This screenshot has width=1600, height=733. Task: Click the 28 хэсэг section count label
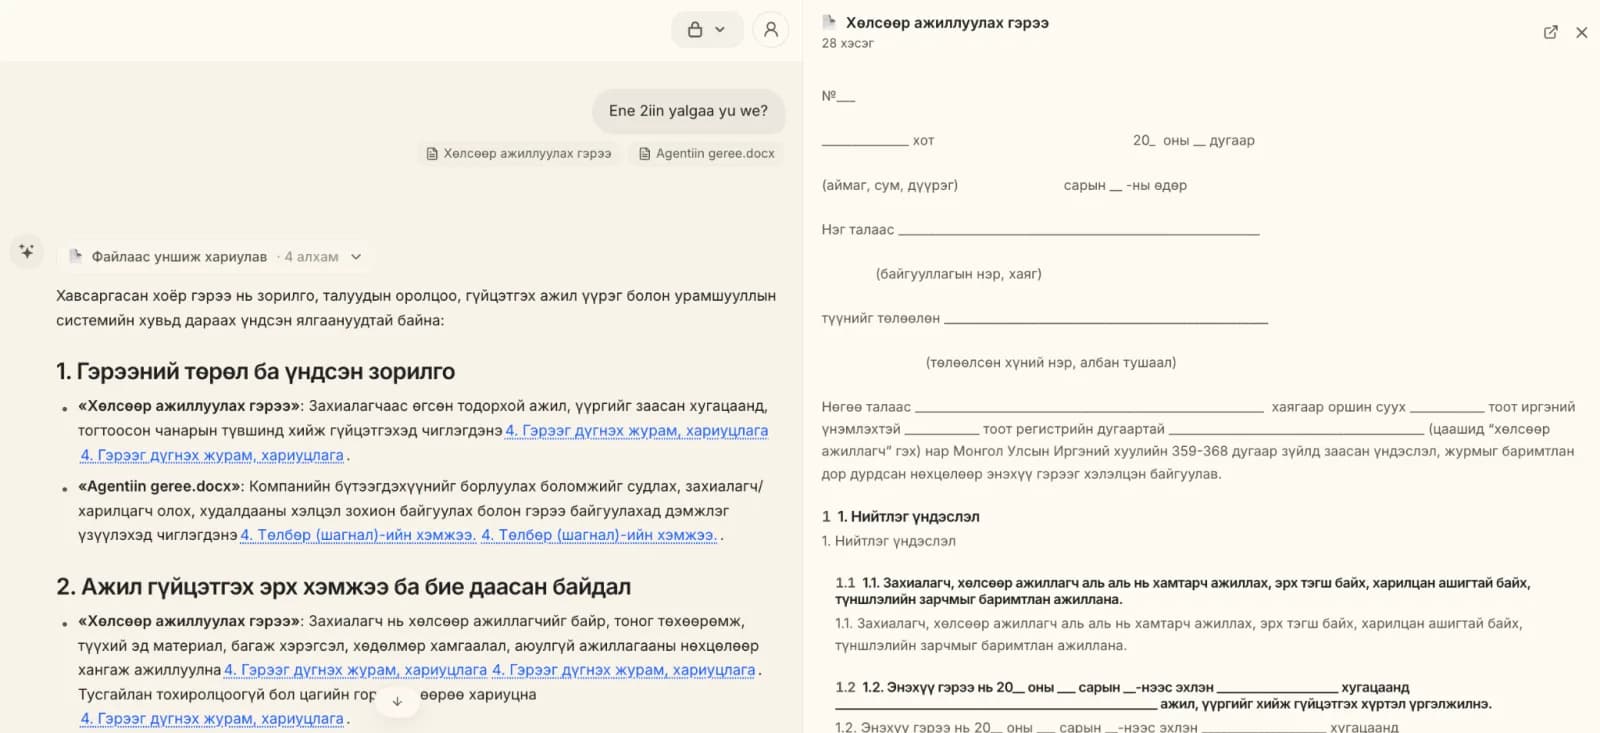tap(848, 43)
